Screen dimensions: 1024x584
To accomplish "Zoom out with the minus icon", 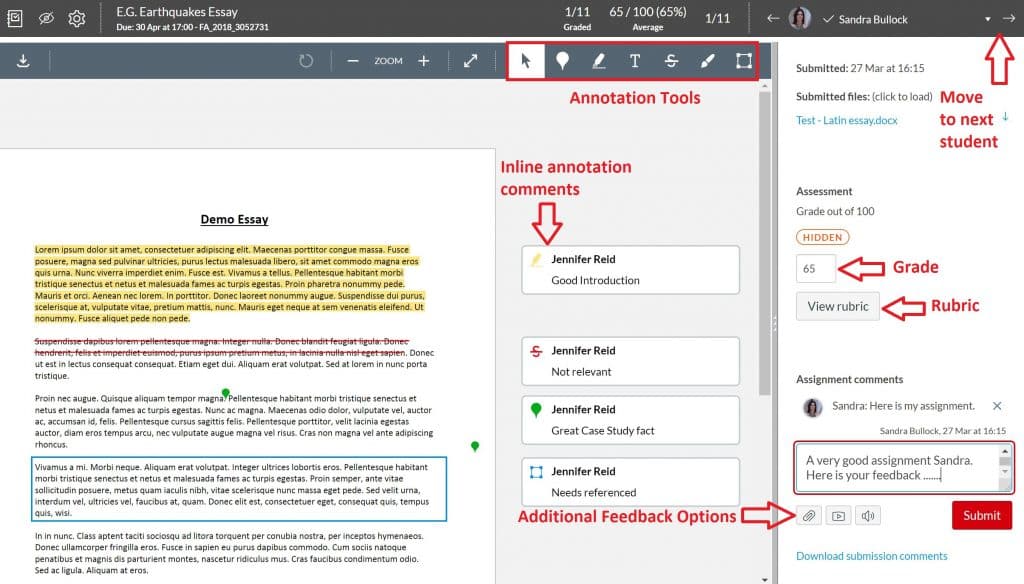I will coord(353,61).
